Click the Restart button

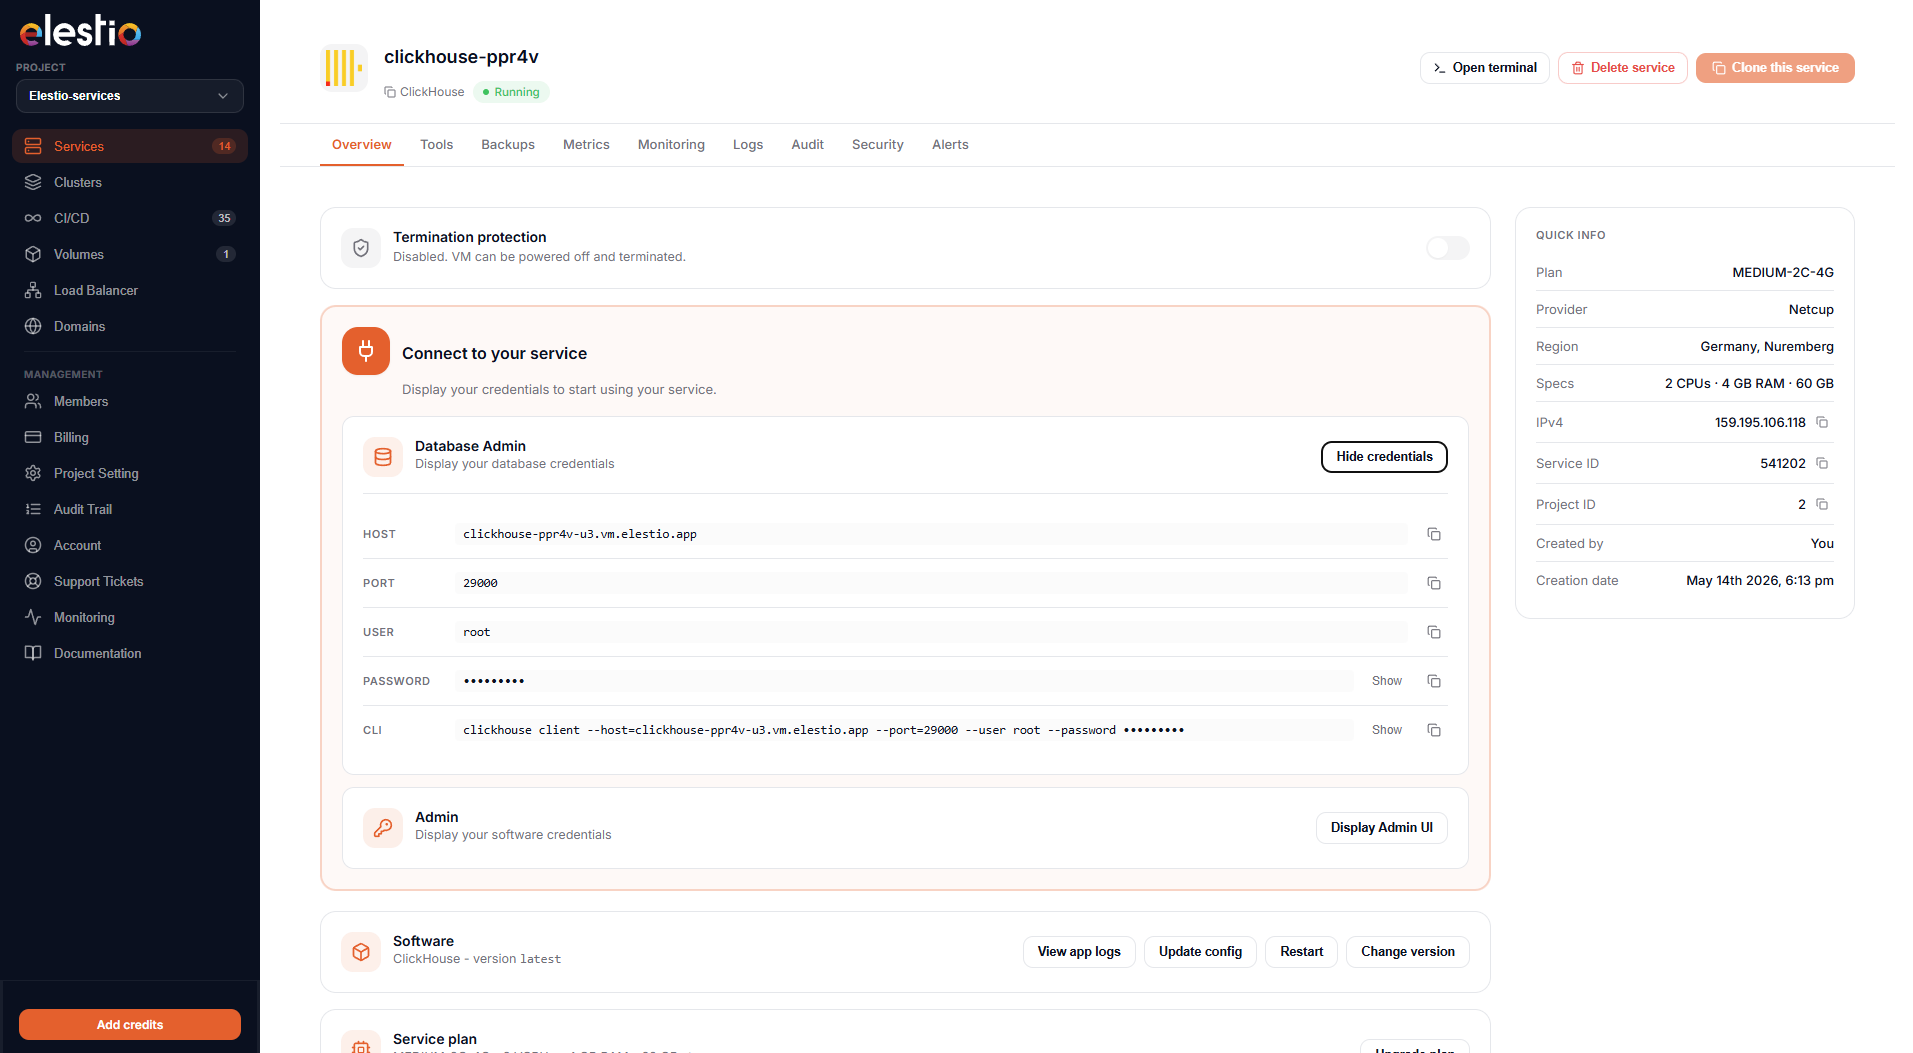(1301, 952)
